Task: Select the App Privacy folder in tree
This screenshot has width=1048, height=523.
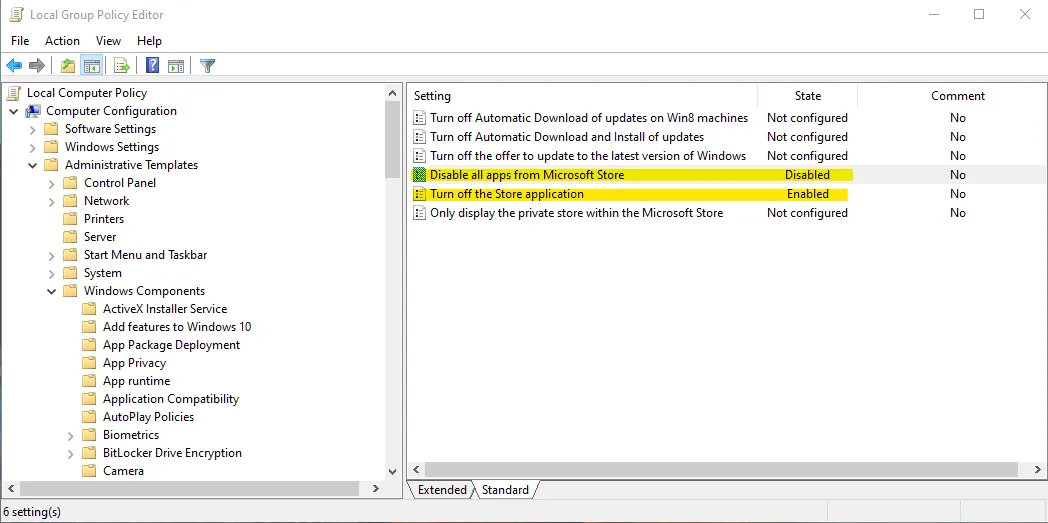Action: coord(134,363)
